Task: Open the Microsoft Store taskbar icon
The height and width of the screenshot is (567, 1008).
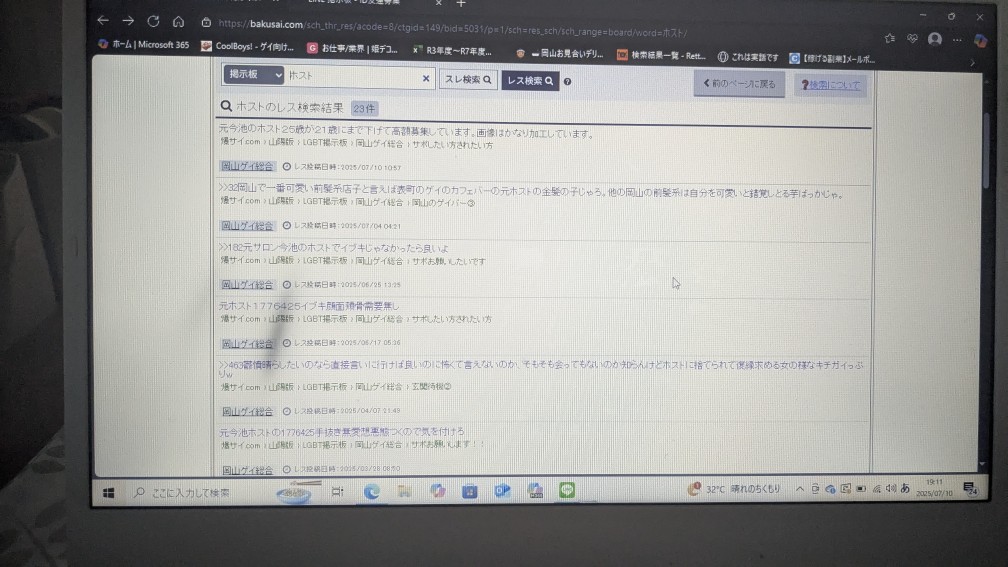Action: click(470, 491)
